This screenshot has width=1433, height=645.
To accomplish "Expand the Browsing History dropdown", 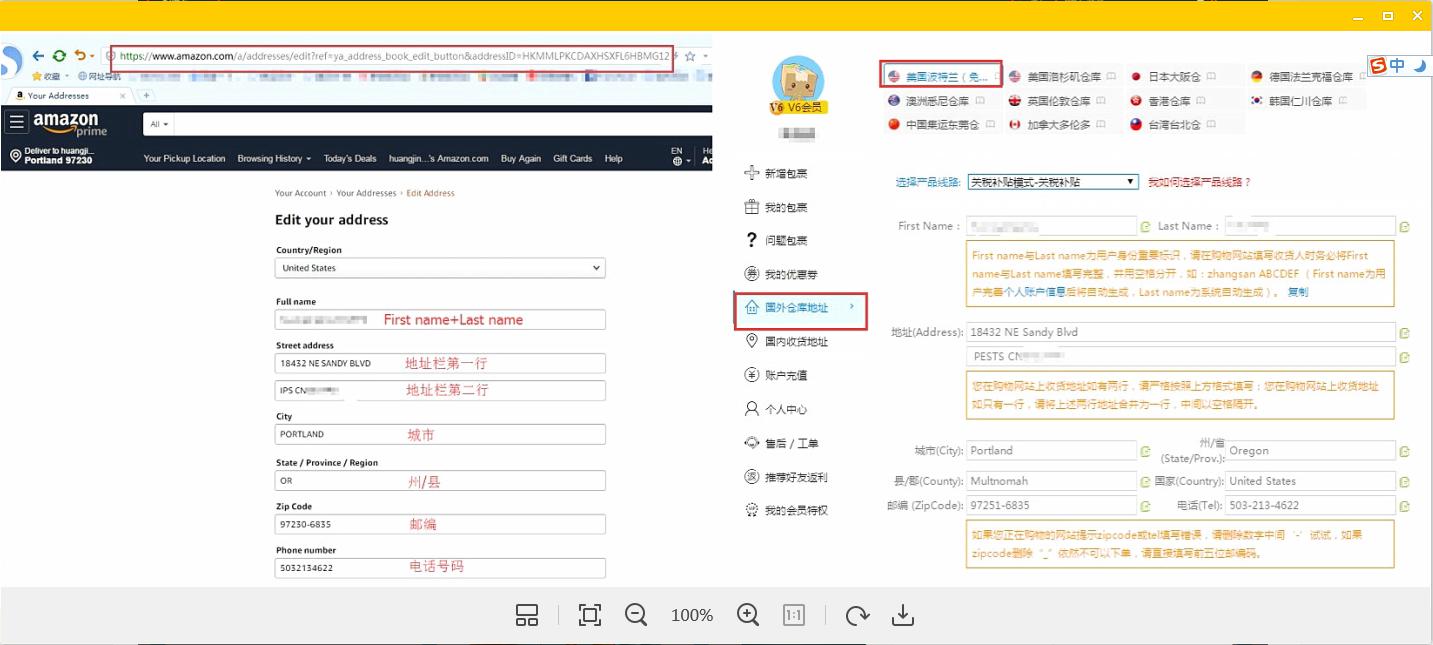I will point(274,158).
